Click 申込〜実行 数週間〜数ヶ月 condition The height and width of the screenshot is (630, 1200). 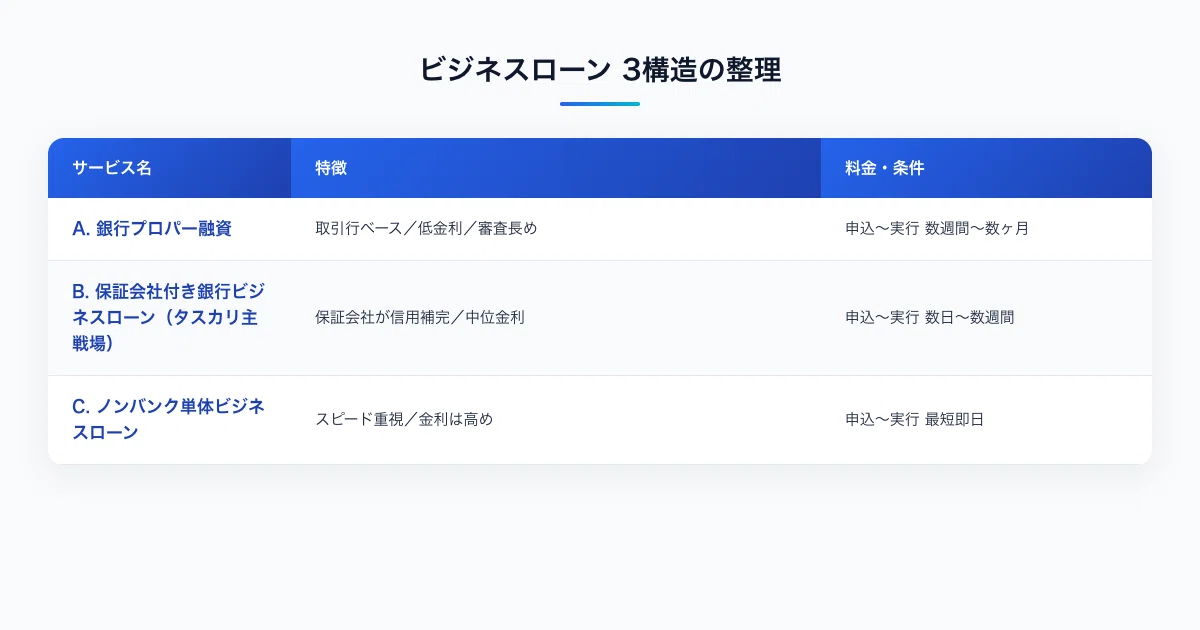tap(937, 228)
